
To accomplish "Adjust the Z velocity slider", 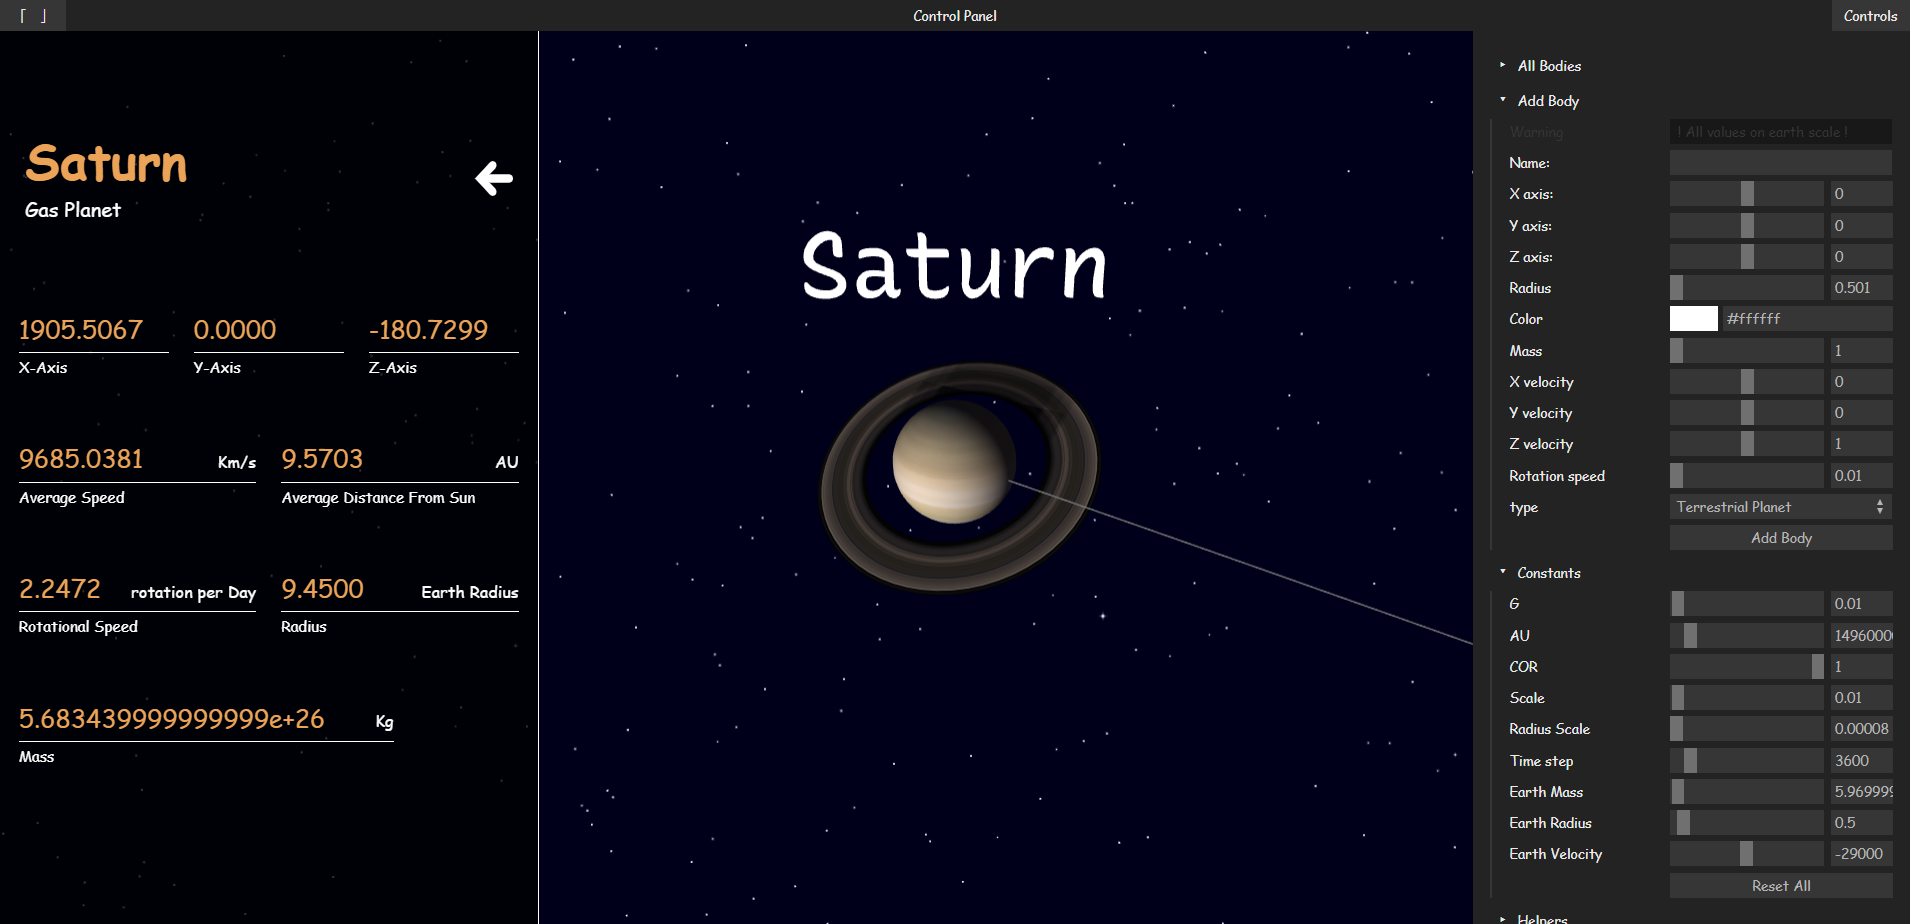I will pyautogui.click(x=1747, y=444).
